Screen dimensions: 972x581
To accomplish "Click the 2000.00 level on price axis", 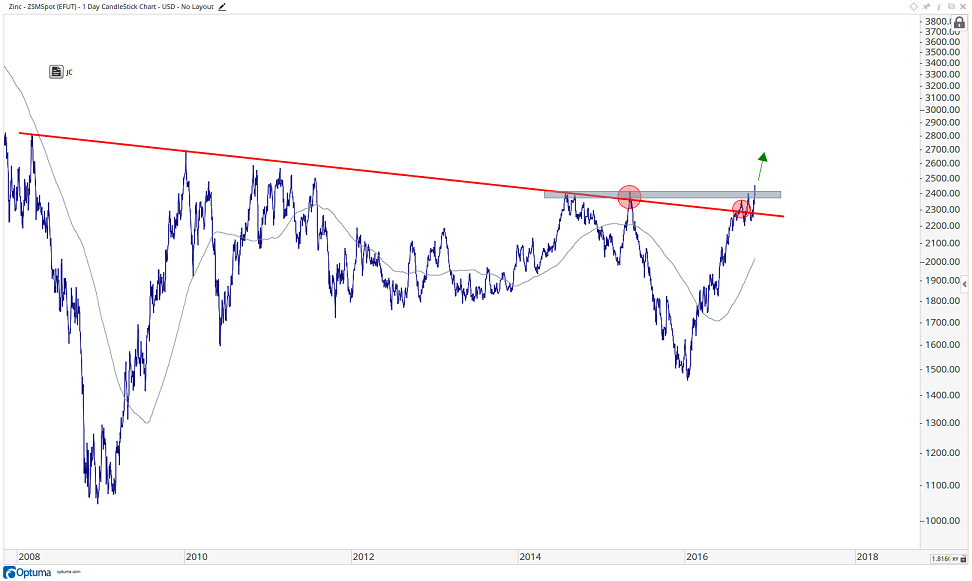I will click(x=945, y=262).
